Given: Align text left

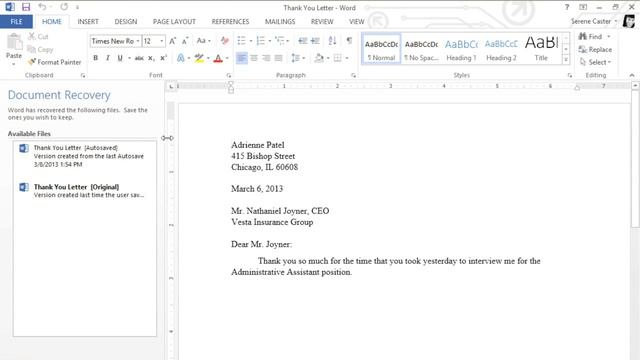Looking at the screenshot, I should pyautogui.click(x=242, y=58).
